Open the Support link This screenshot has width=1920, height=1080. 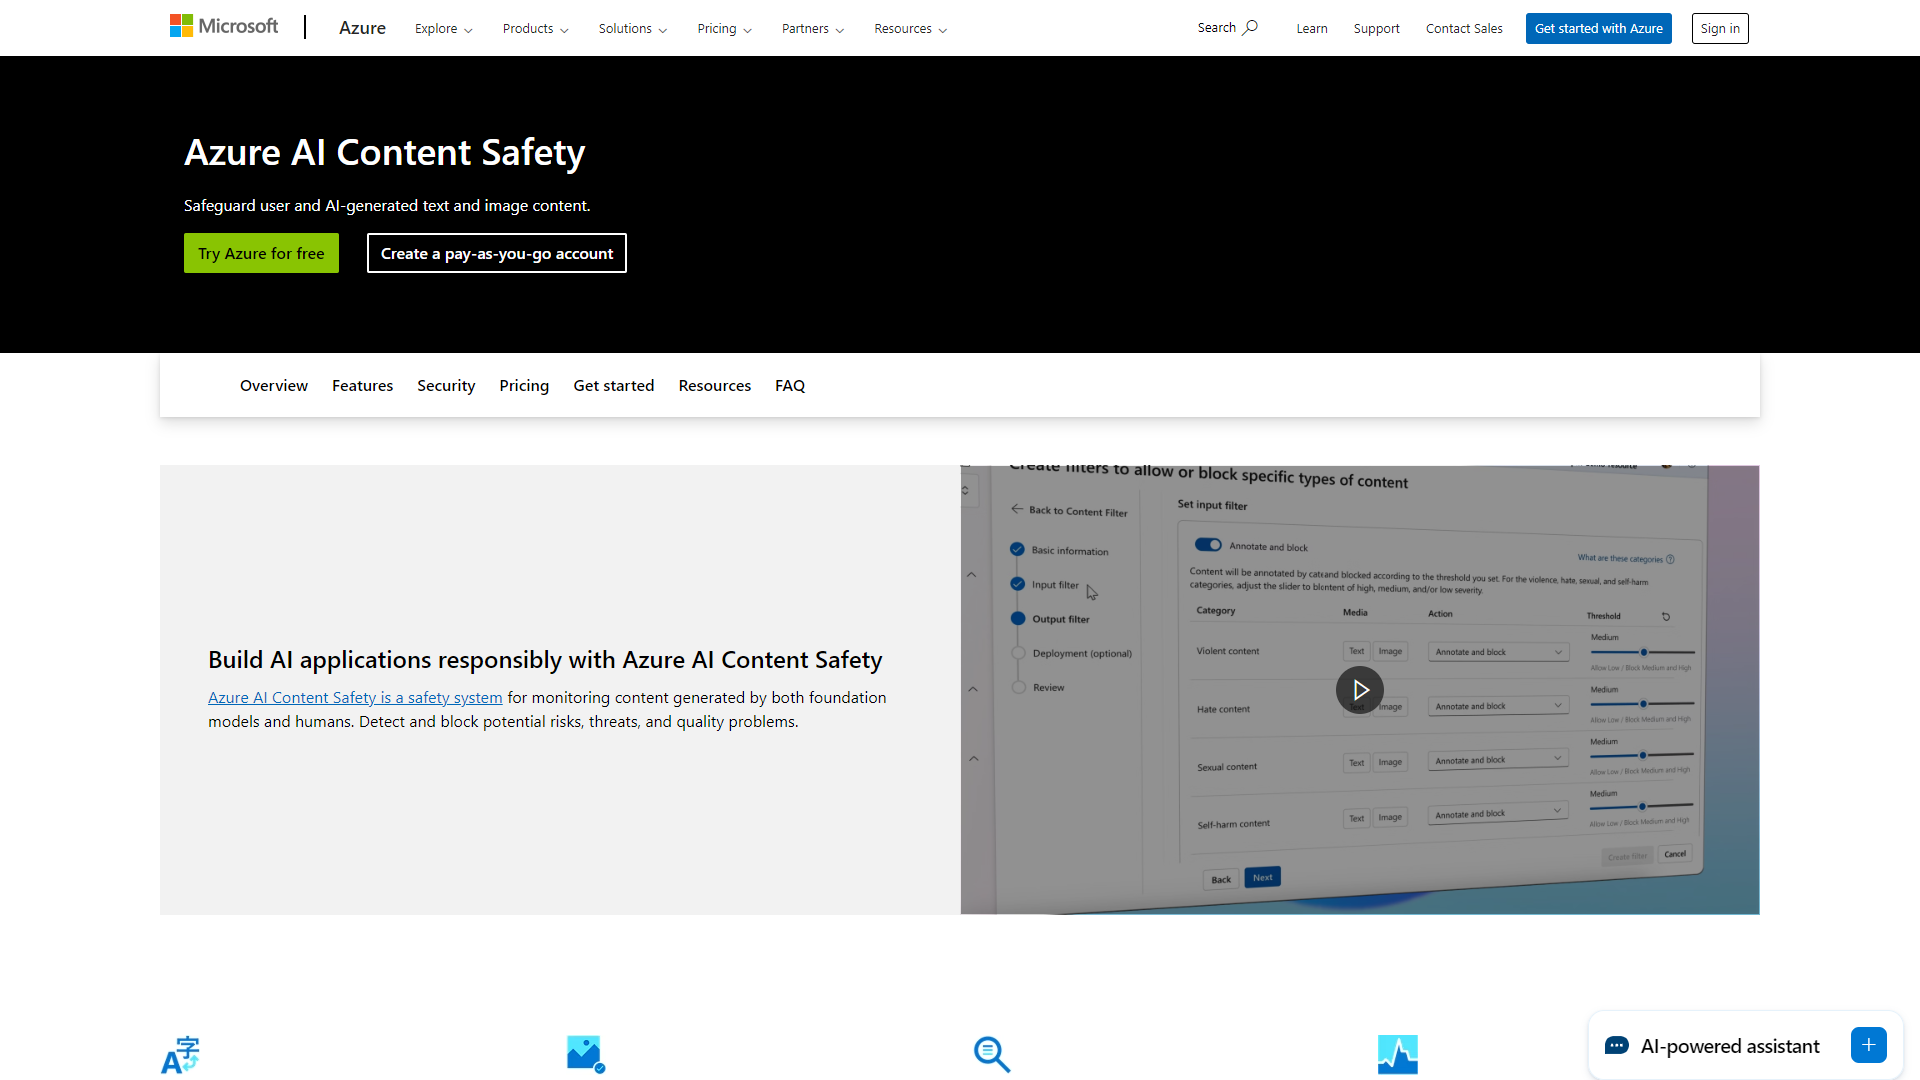point(1376,28)
